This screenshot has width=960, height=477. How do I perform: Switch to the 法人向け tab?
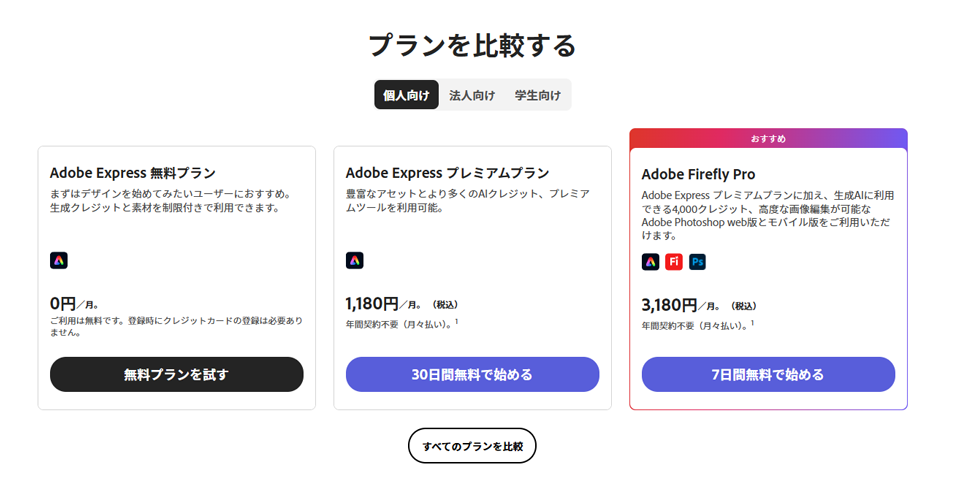coord(472,95)
